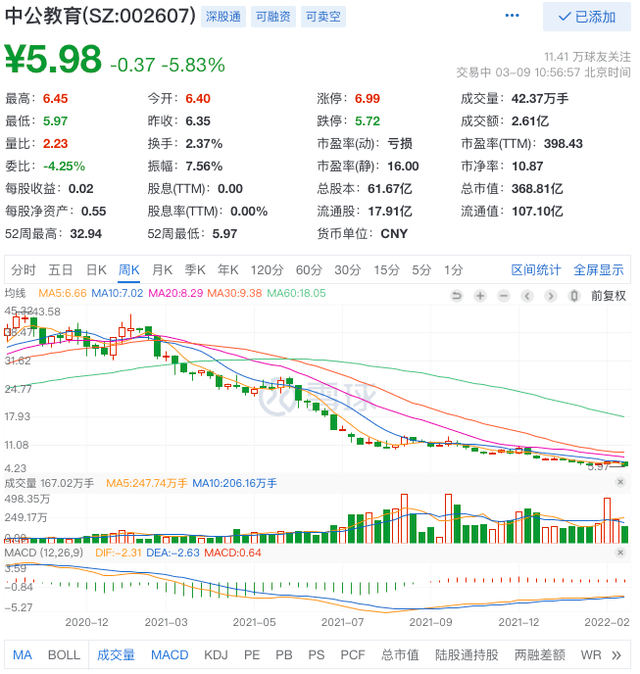Zoom out chart with minus icon
The image size is (640, 674).
point(504,296)
